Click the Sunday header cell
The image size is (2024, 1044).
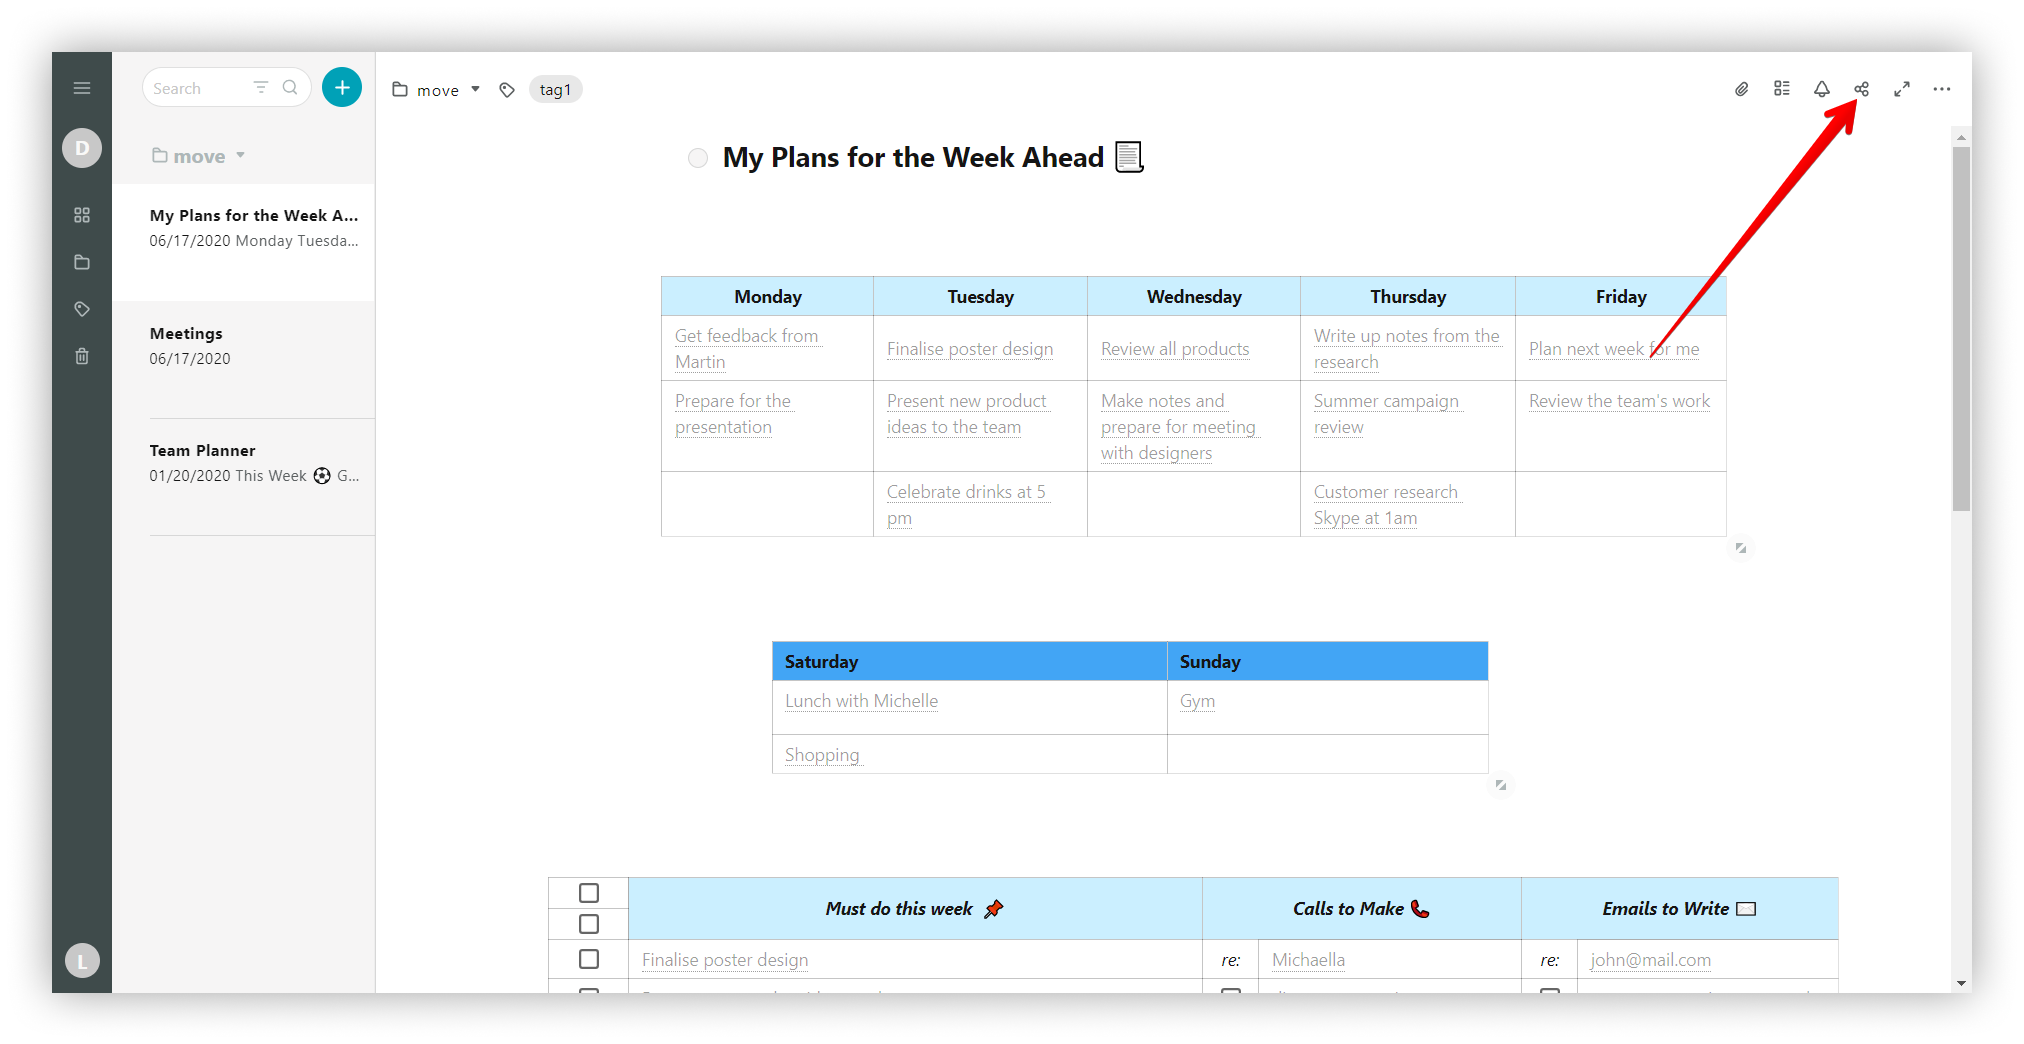(x=1328, y=662)
